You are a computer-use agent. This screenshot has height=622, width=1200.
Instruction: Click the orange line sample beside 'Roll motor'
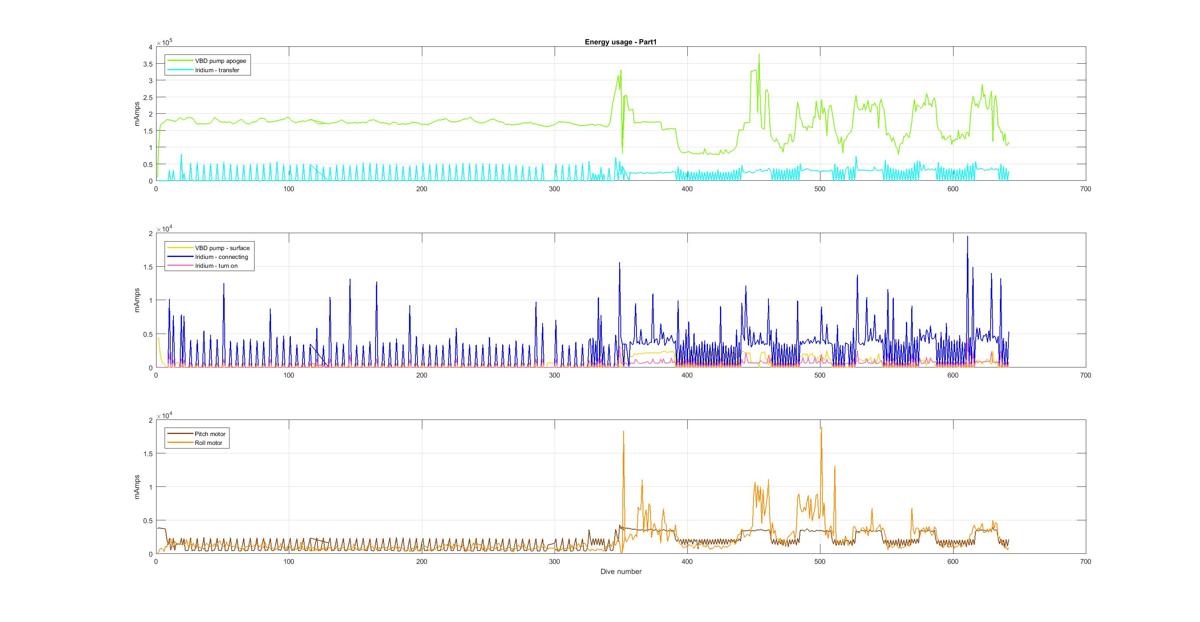pos(179,442)
